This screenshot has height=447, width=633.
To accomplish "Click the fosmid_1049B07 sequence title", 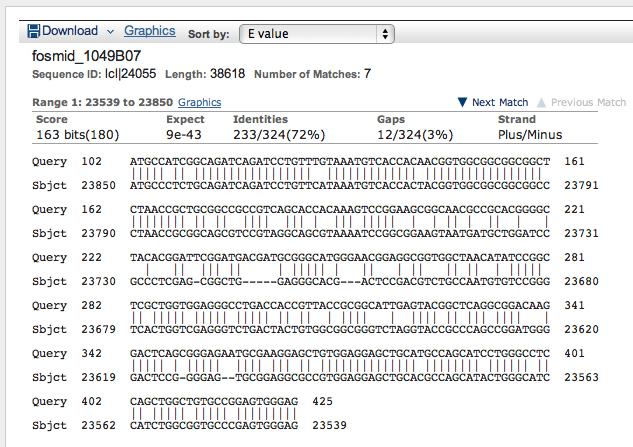I will (x=86, y=56).
